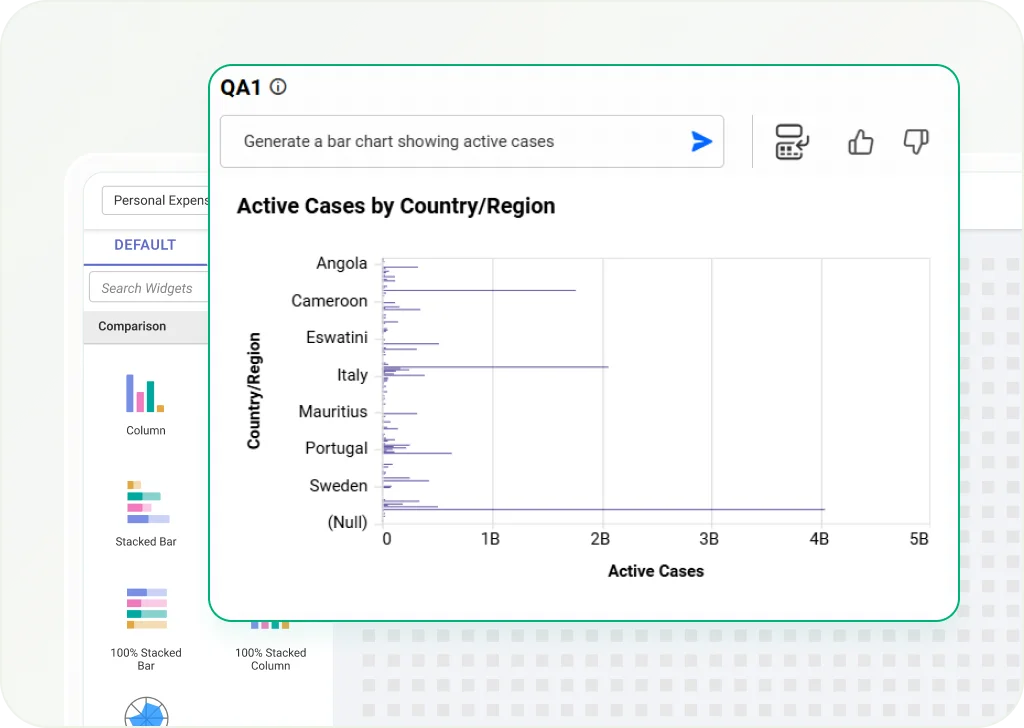Click the Active Cases by Country/Region title

click(x=395, y=207)
